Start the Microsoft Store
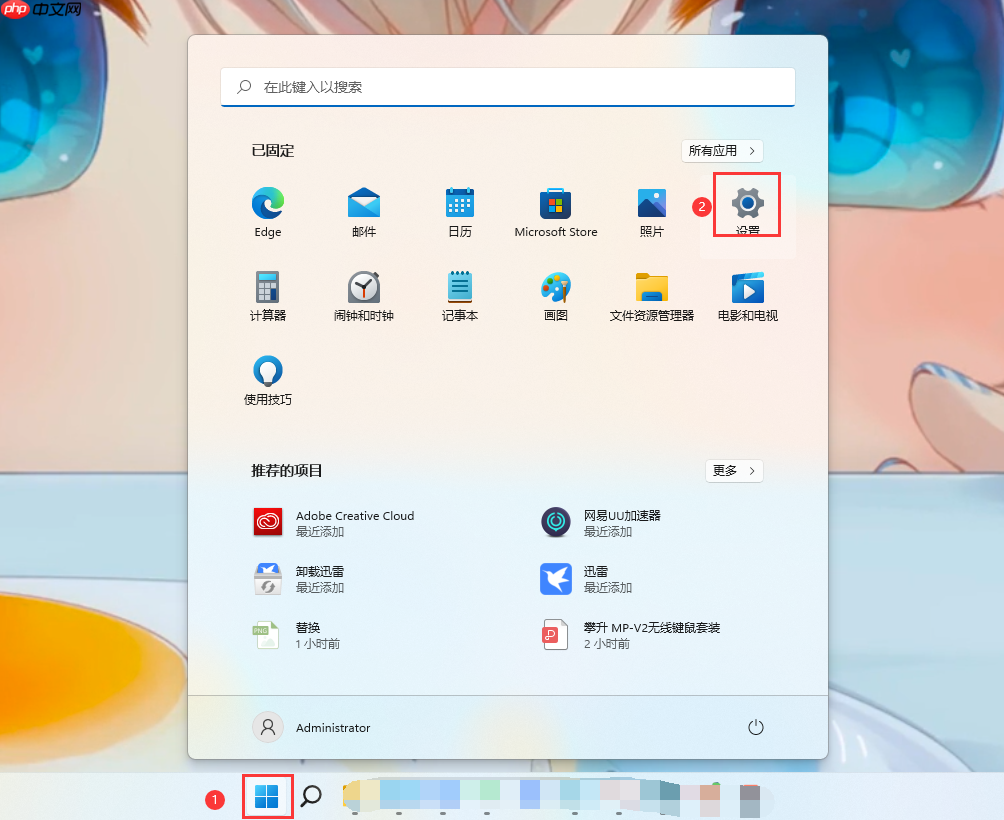 tap(555, 205)
